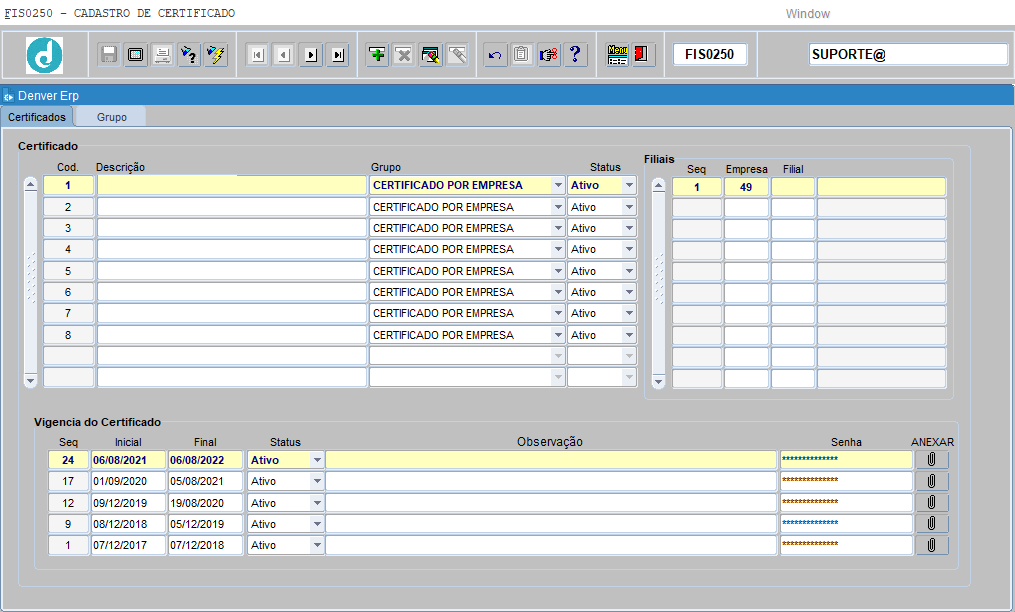Screen dimensions: 1015x612
Task: Click the next record arrow button
Action: 311,55
